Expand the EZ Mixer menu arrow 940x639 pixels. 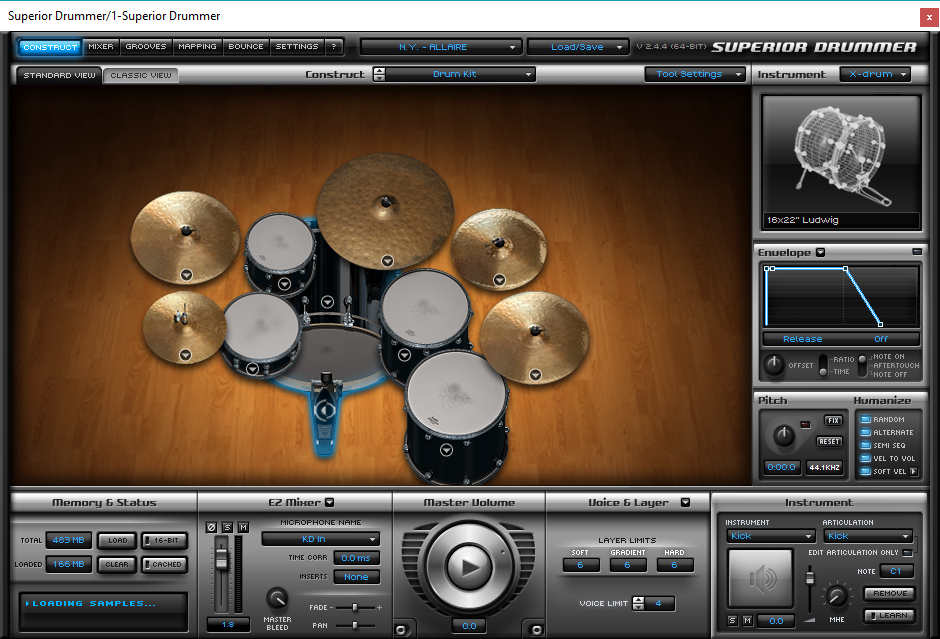(330, 502)
